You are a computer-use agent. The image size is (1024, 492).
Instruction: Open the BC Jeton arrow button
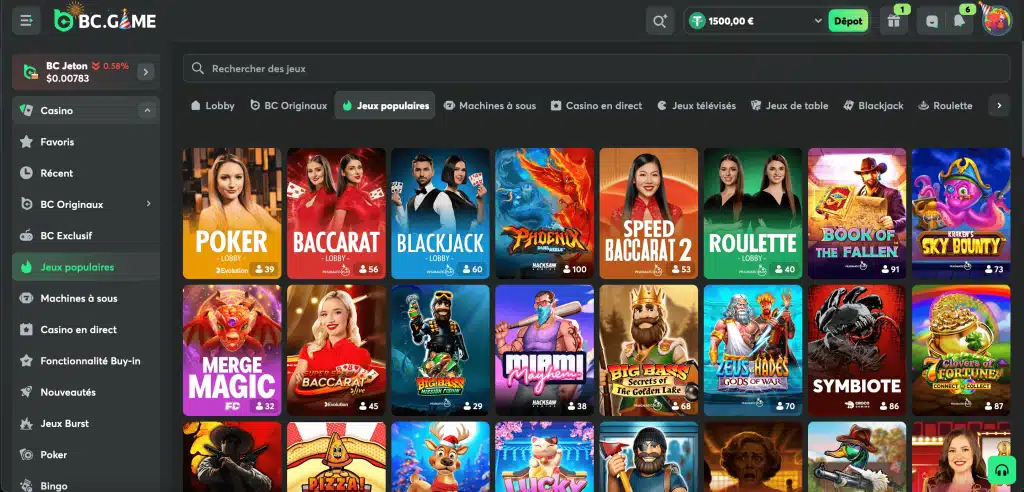coord(146,72)
